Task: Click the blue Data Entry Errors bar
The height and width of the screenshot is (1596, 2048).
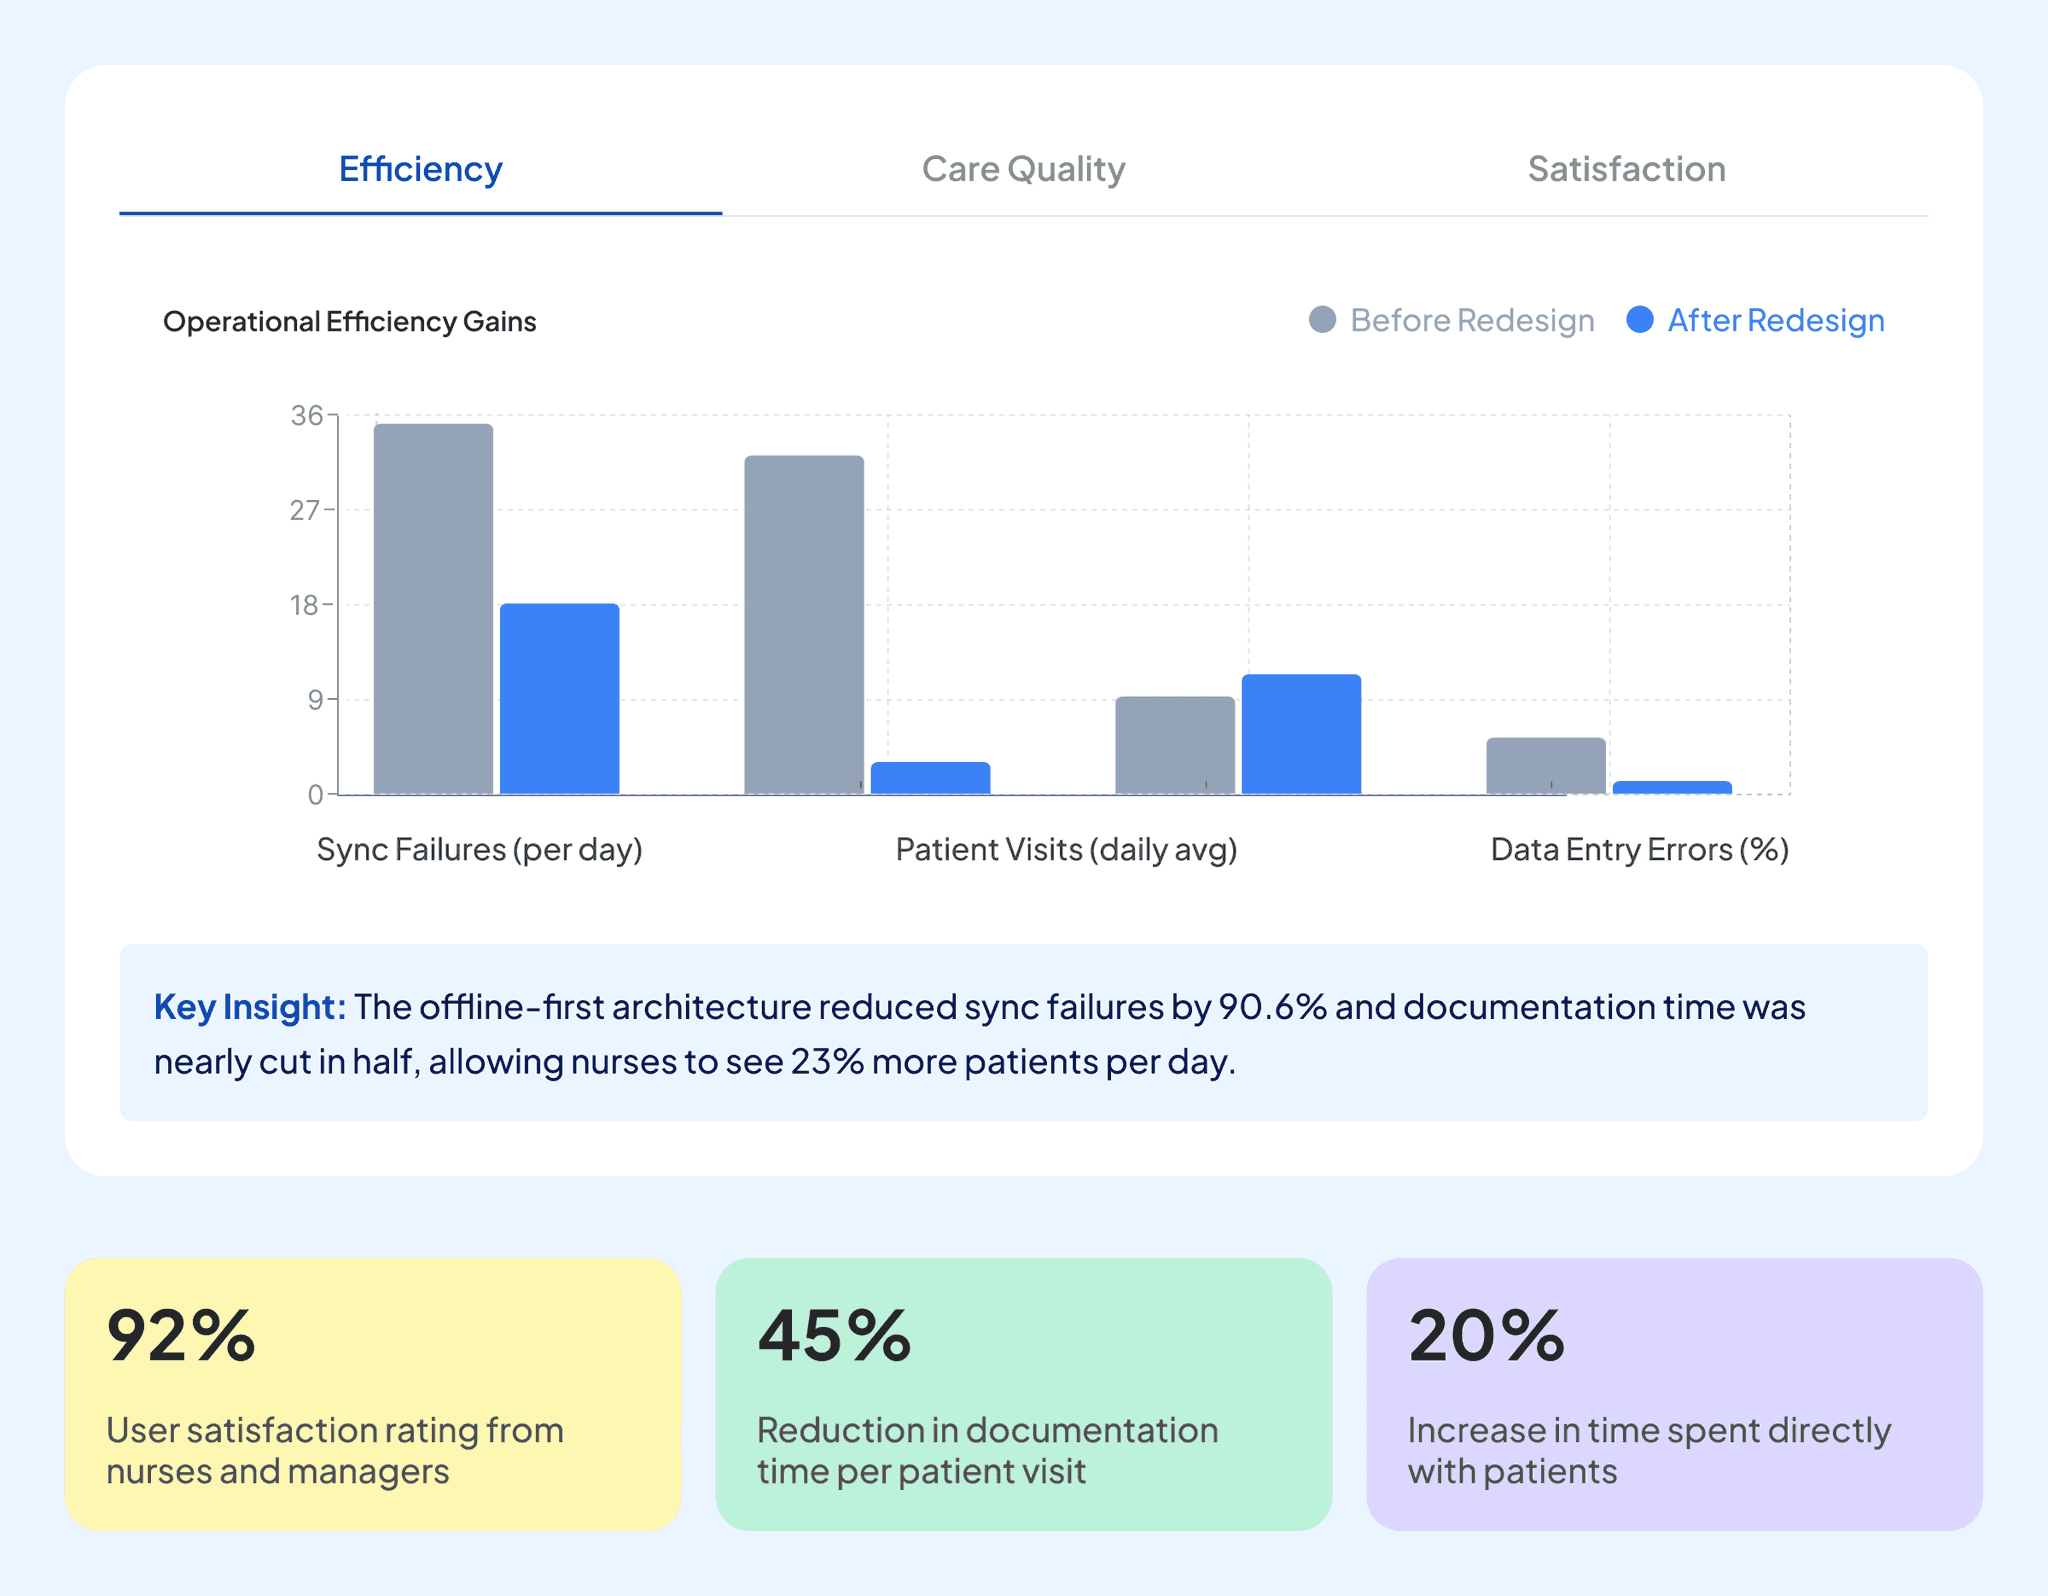Action: point(1672,788)
